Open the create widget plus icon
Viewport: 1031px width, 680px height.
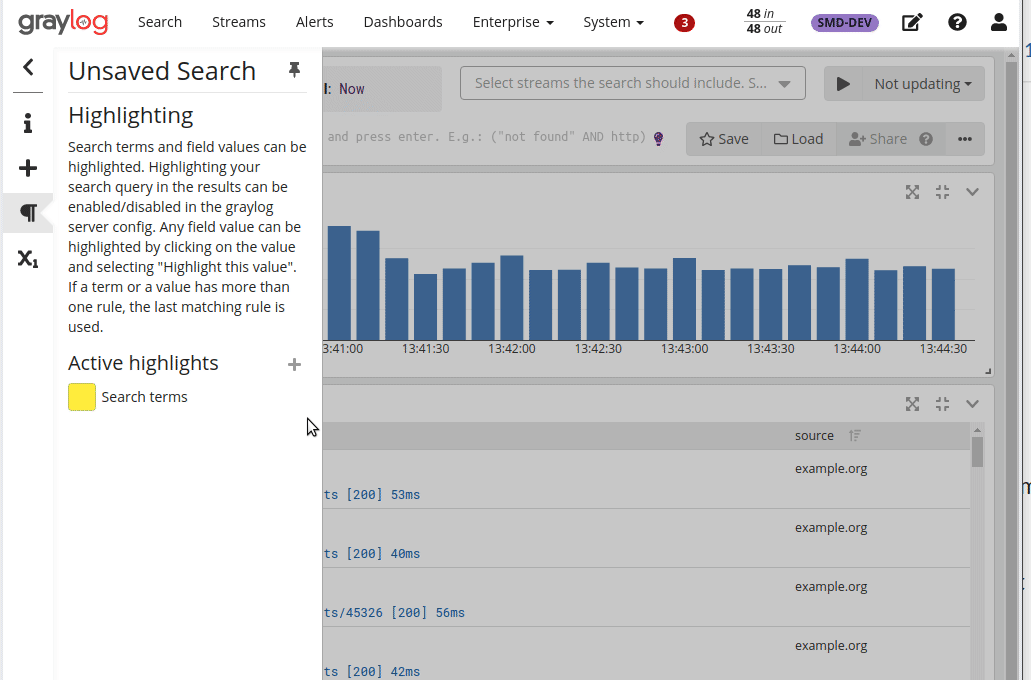coord(28,168)
